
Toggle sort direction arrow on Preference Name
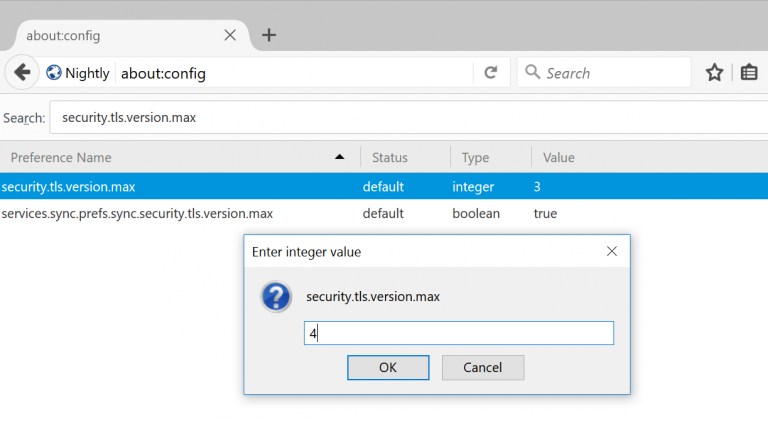click(339, 157)
